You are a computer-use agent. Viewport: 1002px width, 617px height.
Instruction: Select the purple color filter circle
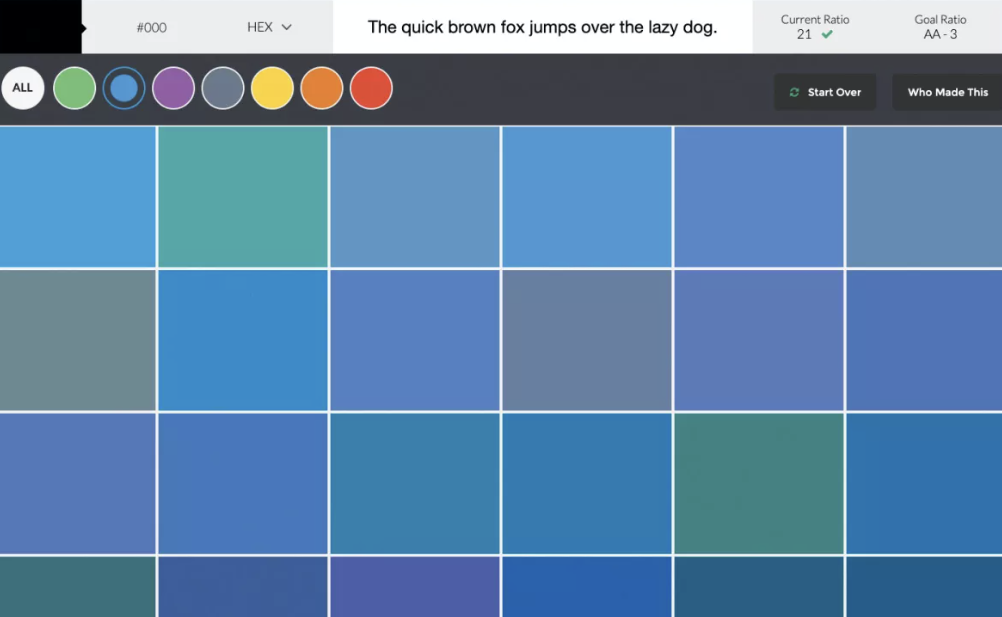point(173,88)
